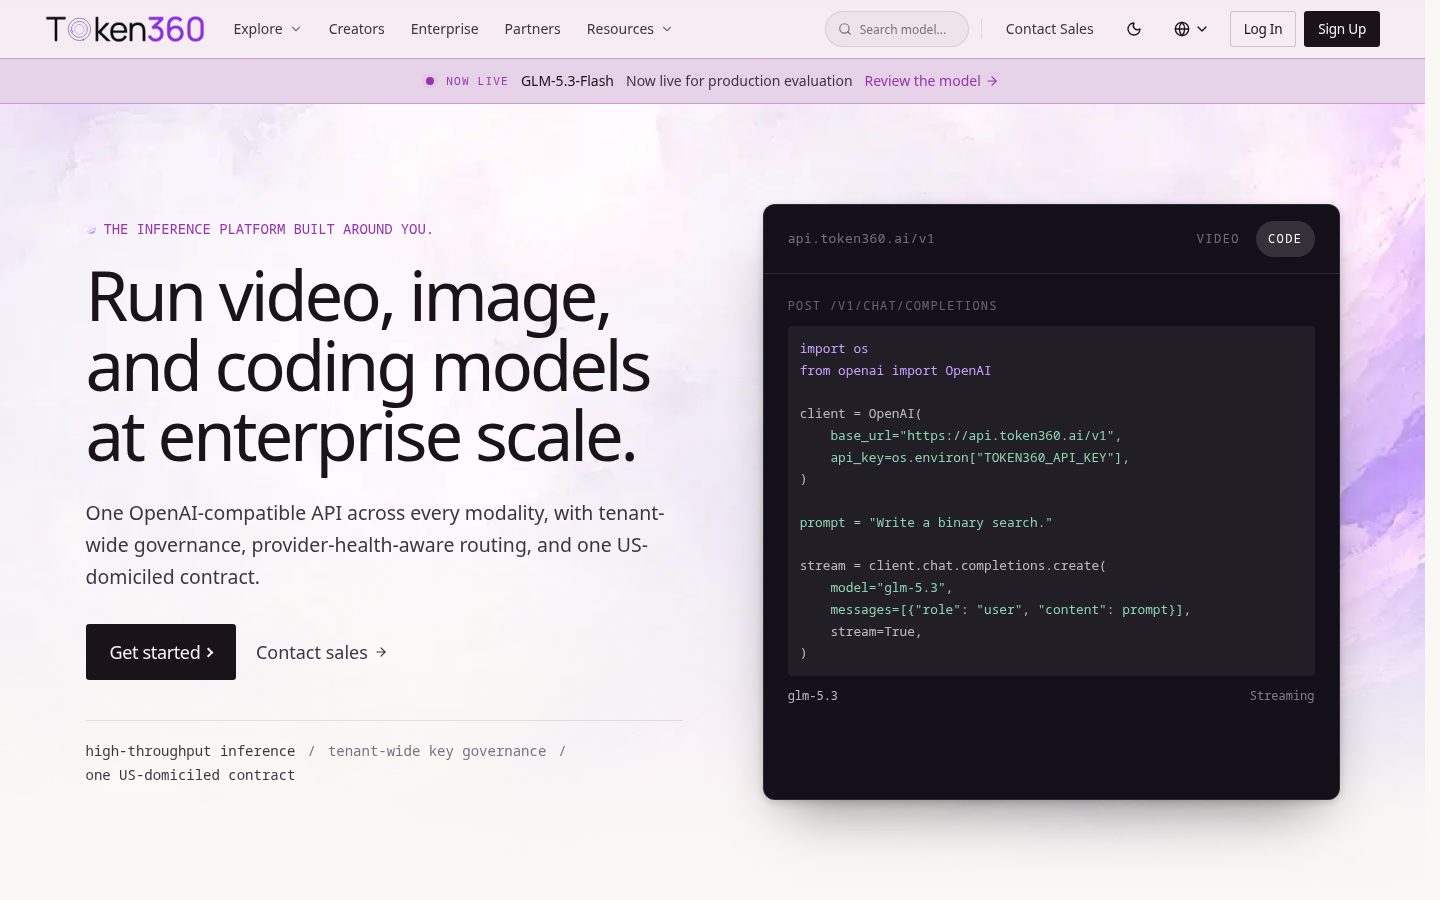Click Contact Sales in the top navigation
The width and height of the screenshot is (1440, 900).
tap(1049, 29)
